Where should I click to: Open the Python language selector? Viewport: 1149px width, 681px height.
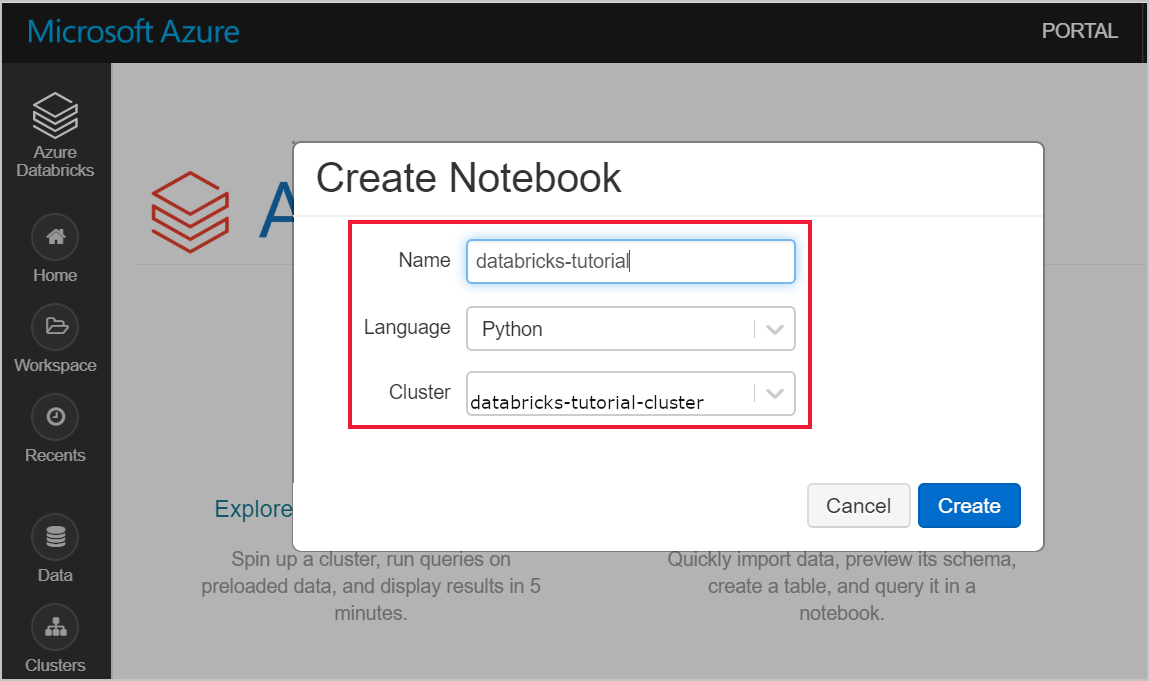630,328
